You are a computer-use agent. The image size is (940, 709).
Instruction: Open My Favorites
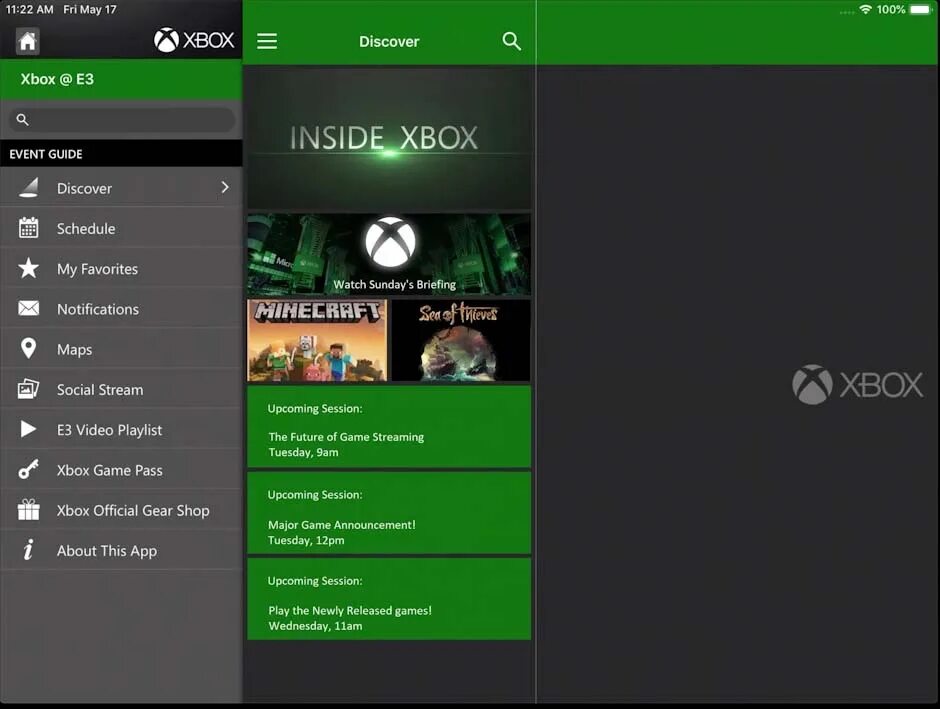tap(122, 268)
